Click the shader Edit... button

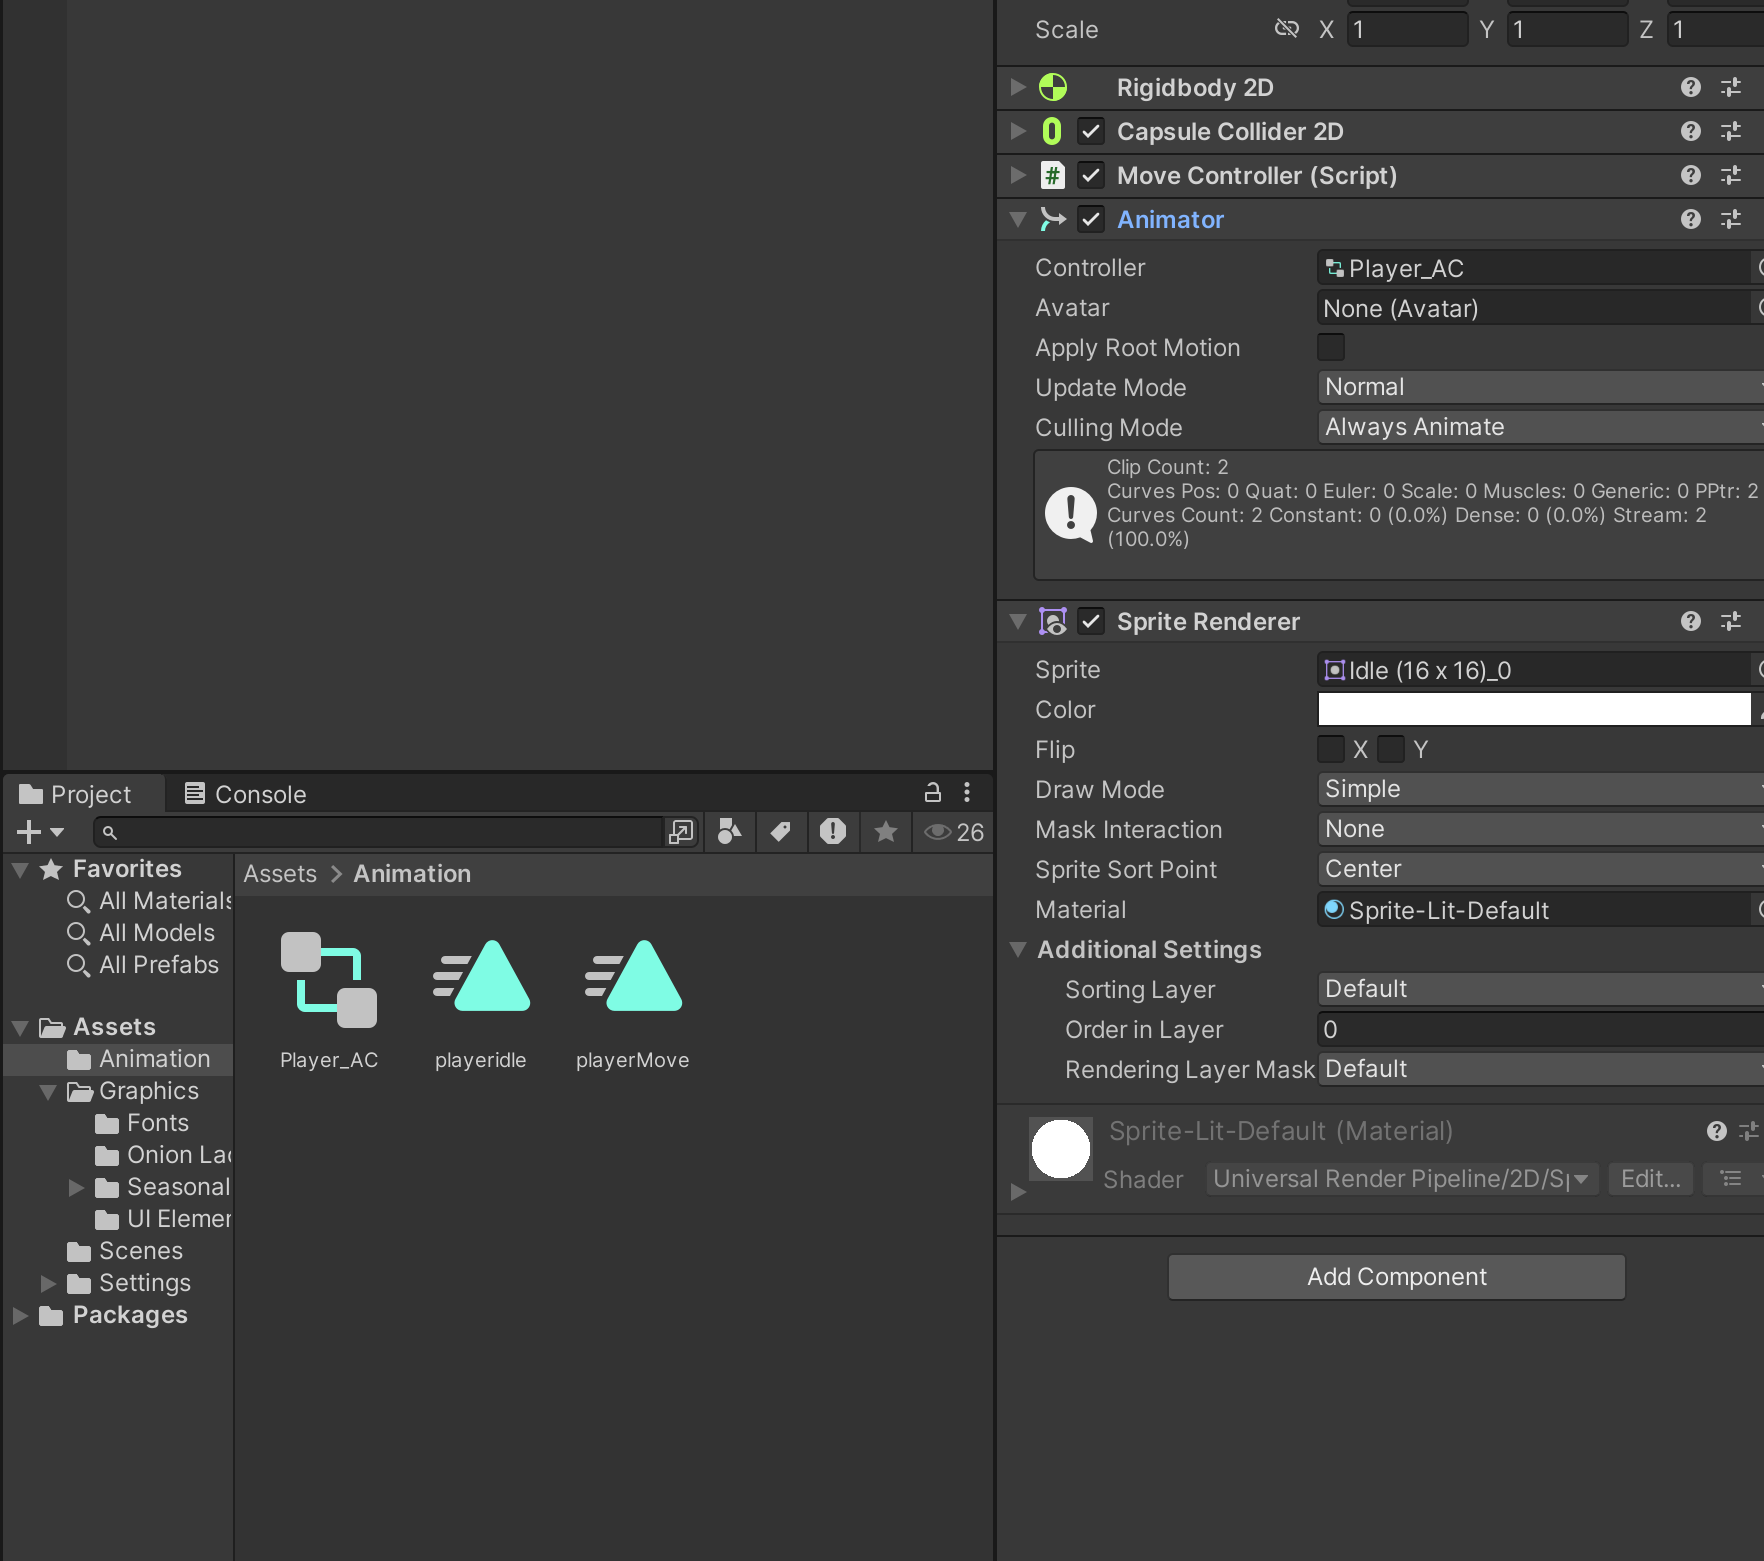pyautogui.click(x=1650, y=1179)
